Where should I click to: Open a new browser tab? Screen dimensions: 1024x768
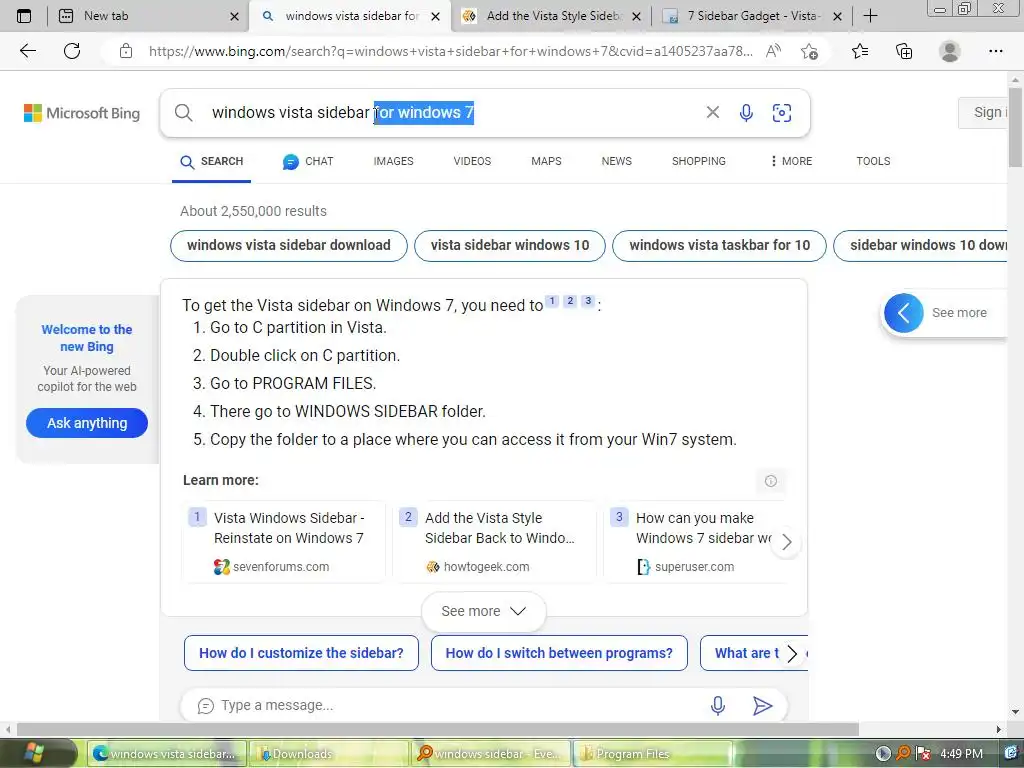point(870,16)
